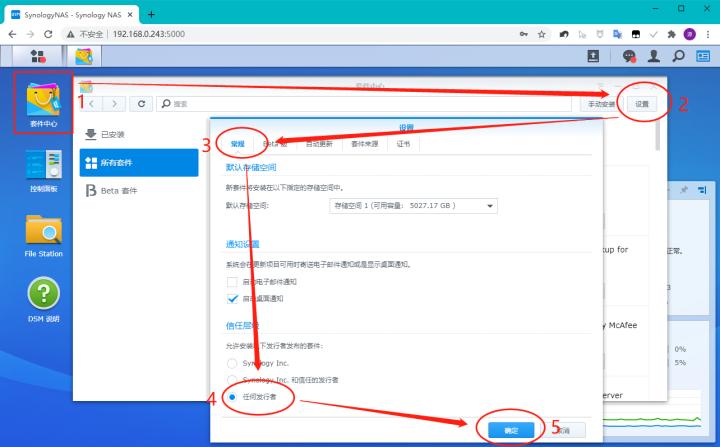Screen dimensions: 720x447
Task: Open Google Translate extension icon
Action: (618, 34)
